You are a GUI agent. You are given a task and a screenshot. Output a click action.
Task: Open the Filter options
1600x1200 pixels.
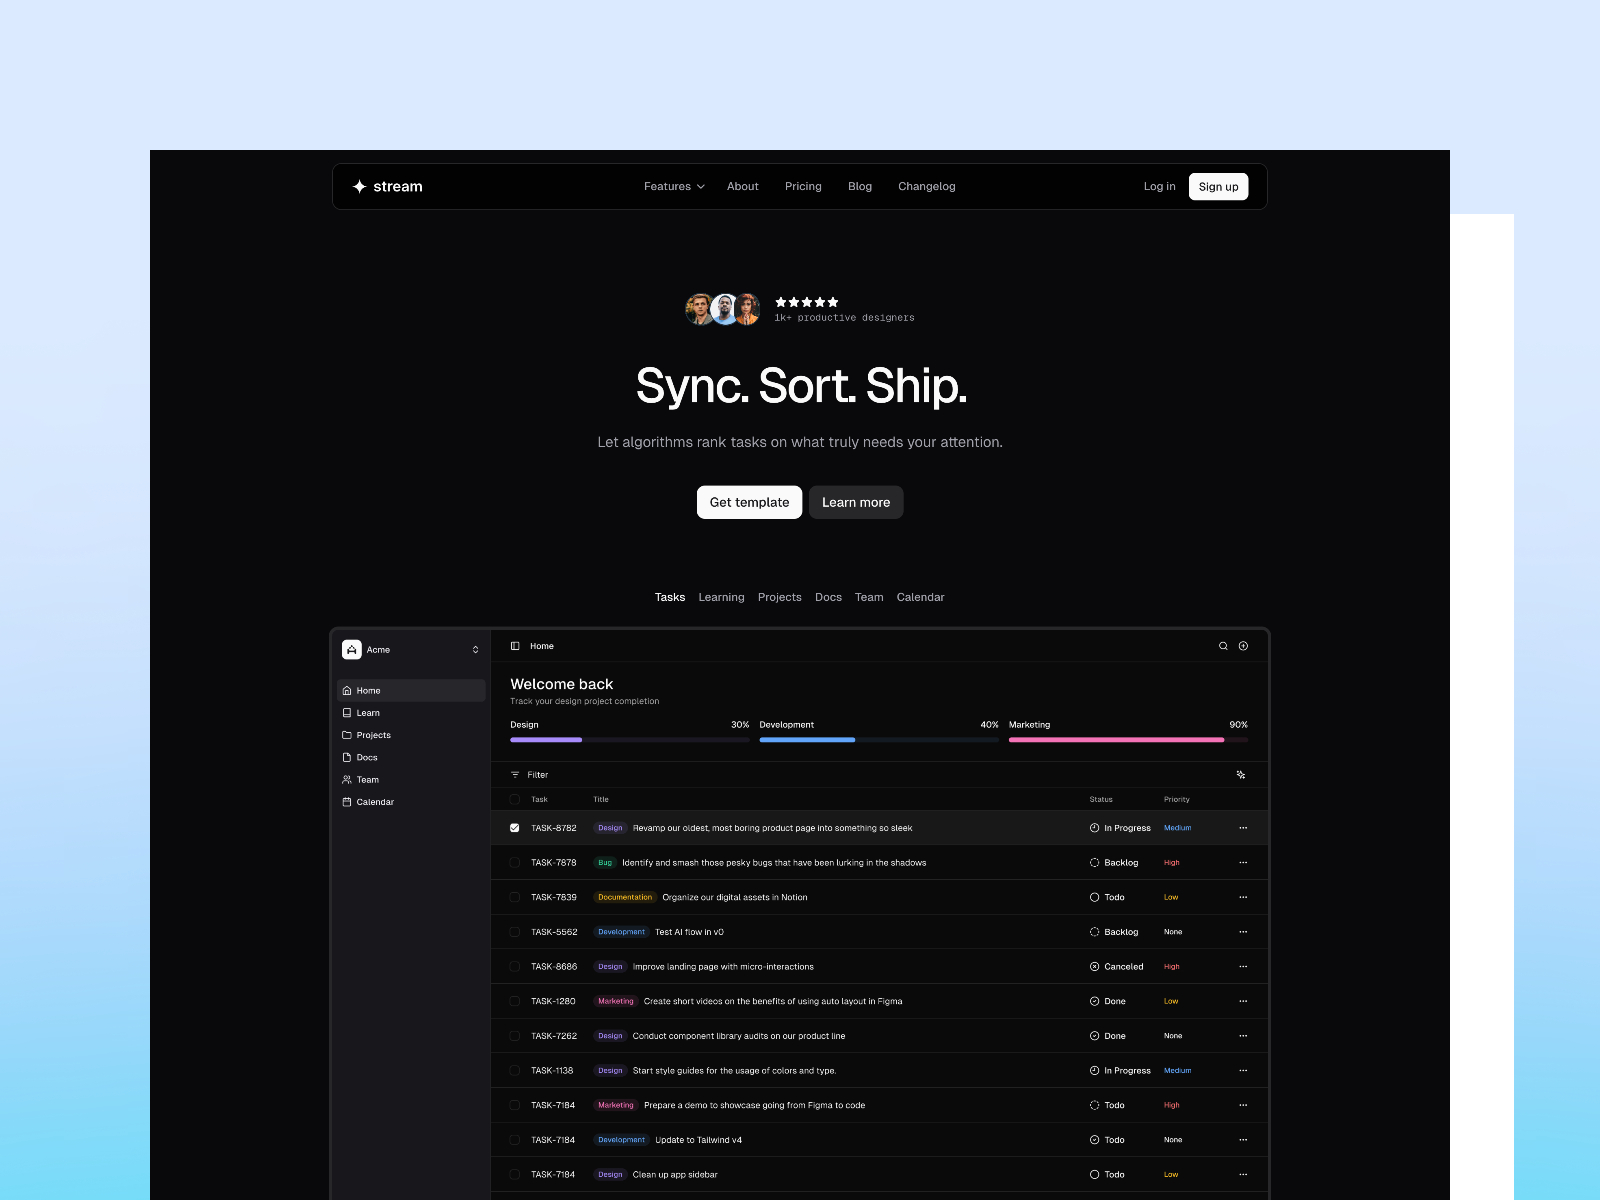coord(531,774)
